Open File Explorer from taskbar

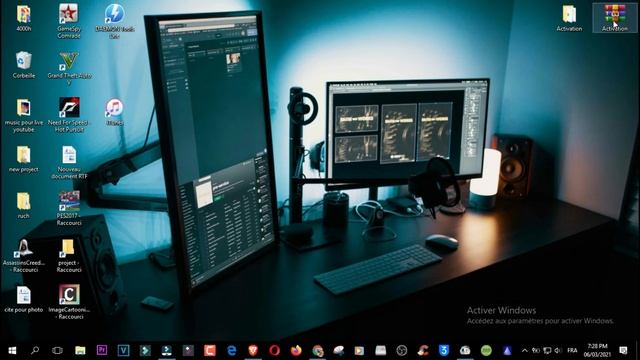80,350
